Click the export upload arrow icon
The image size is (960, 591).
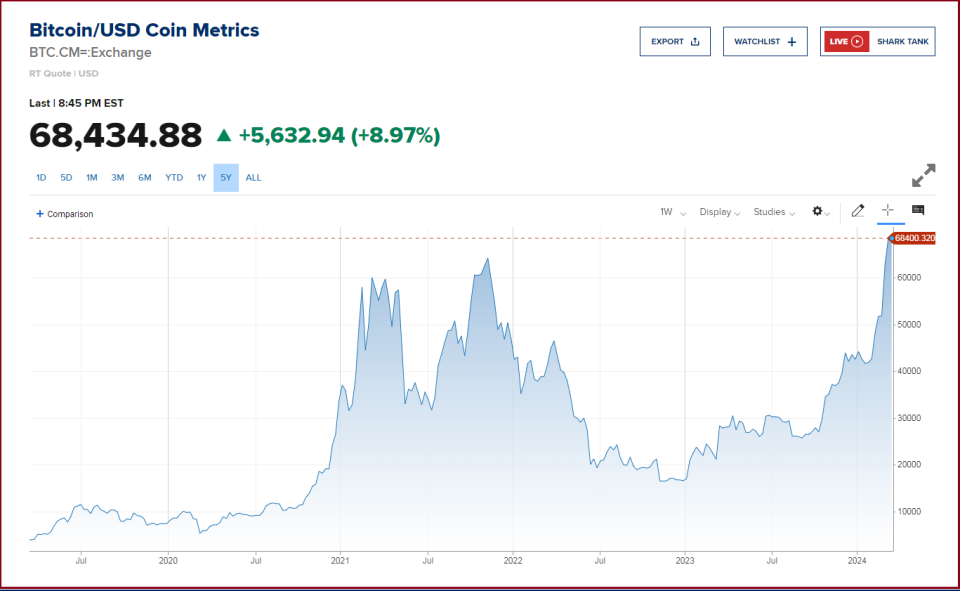coord(695,42)
